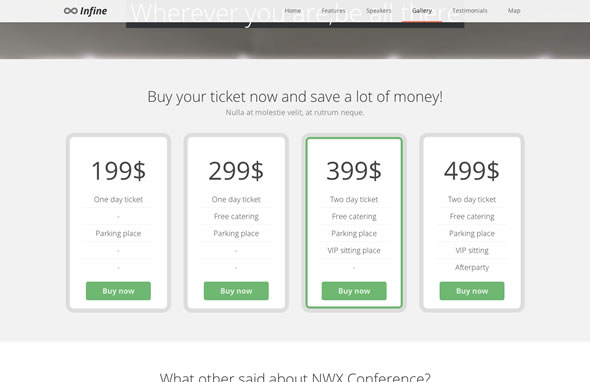The image size is (590, 382).
Task: Select the 299$ price heading
Action: (x=236, y=171)
